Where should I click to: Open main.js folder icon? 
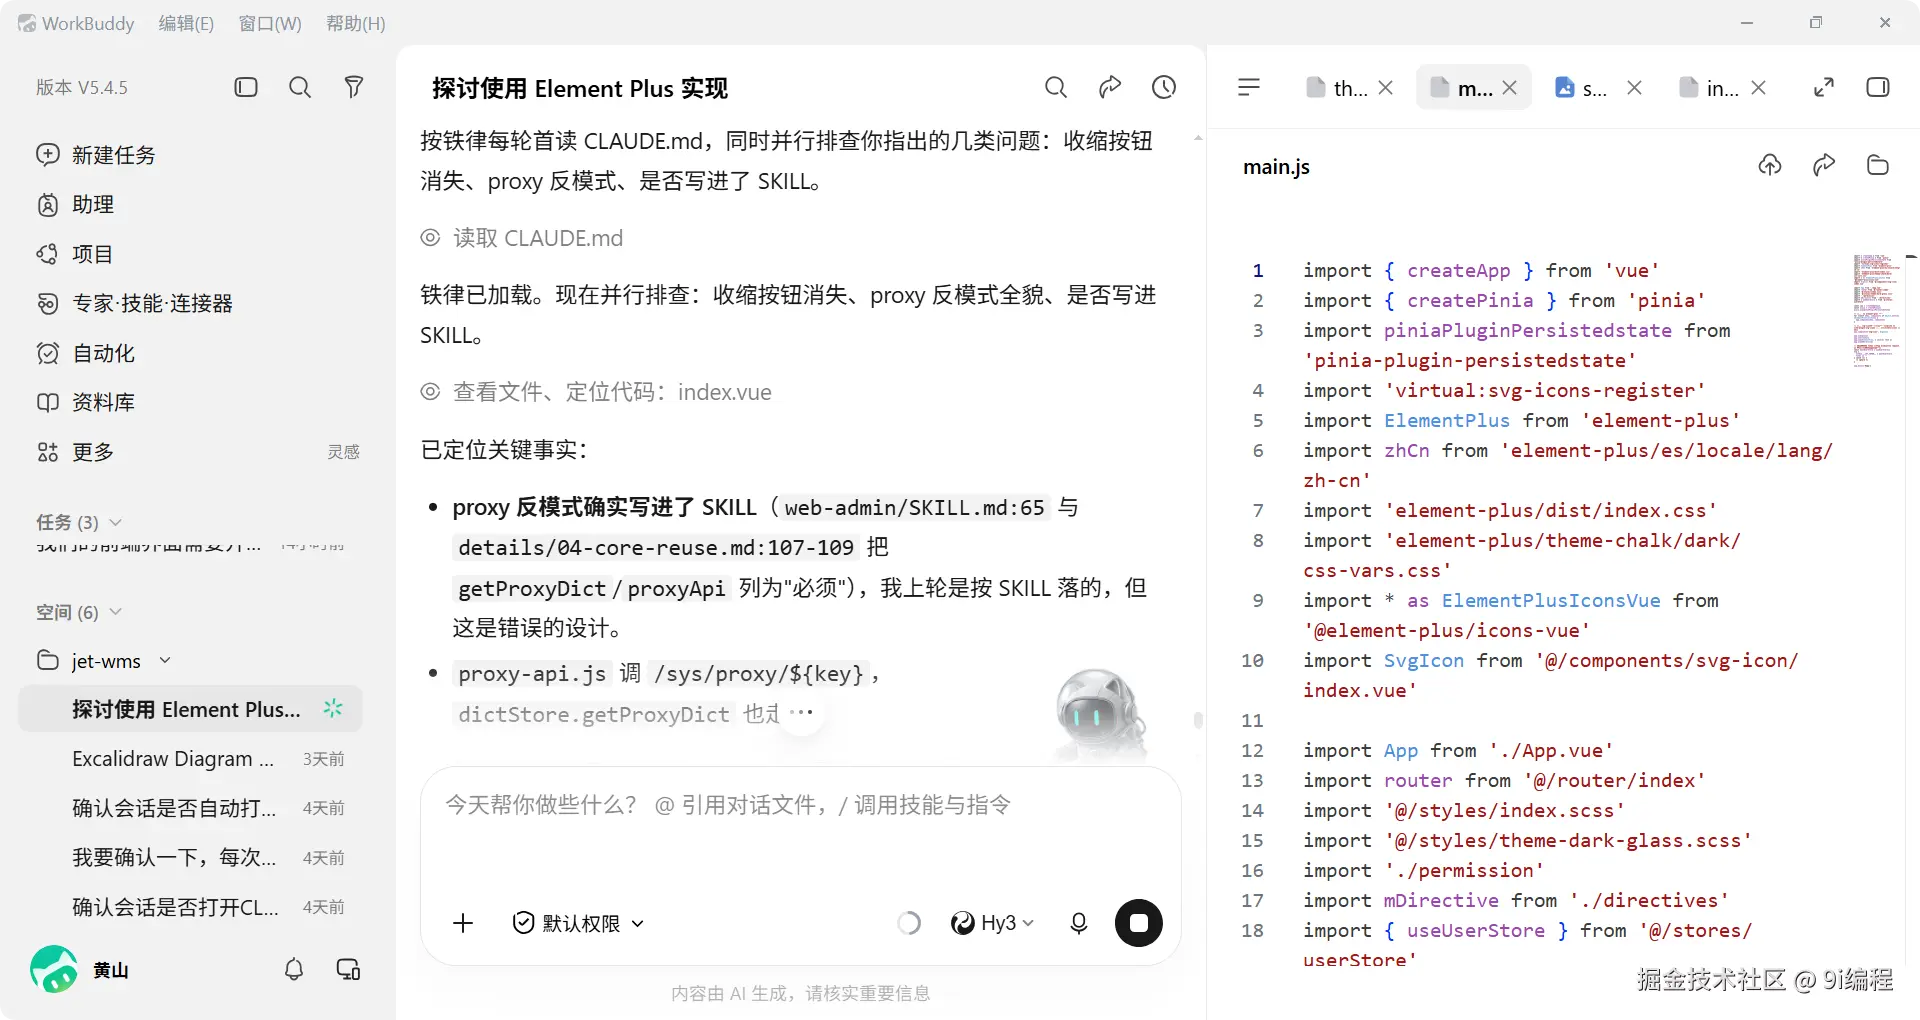[1878, 165]
